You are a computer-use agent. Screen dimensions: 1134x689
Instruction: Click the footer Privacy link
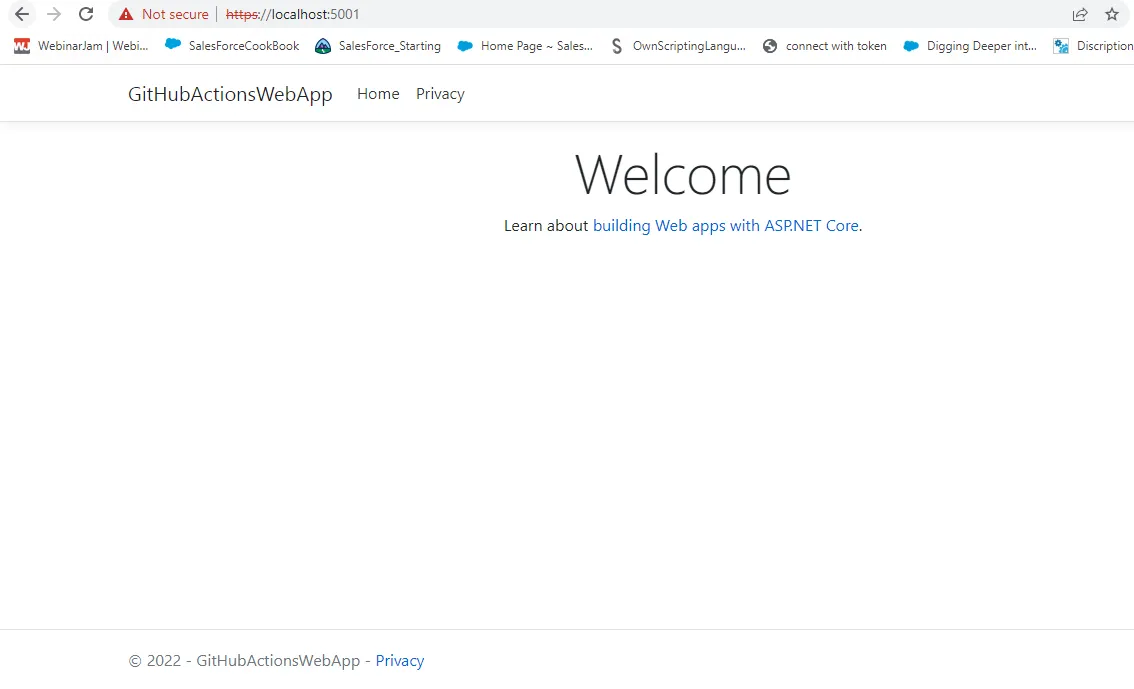399,660
